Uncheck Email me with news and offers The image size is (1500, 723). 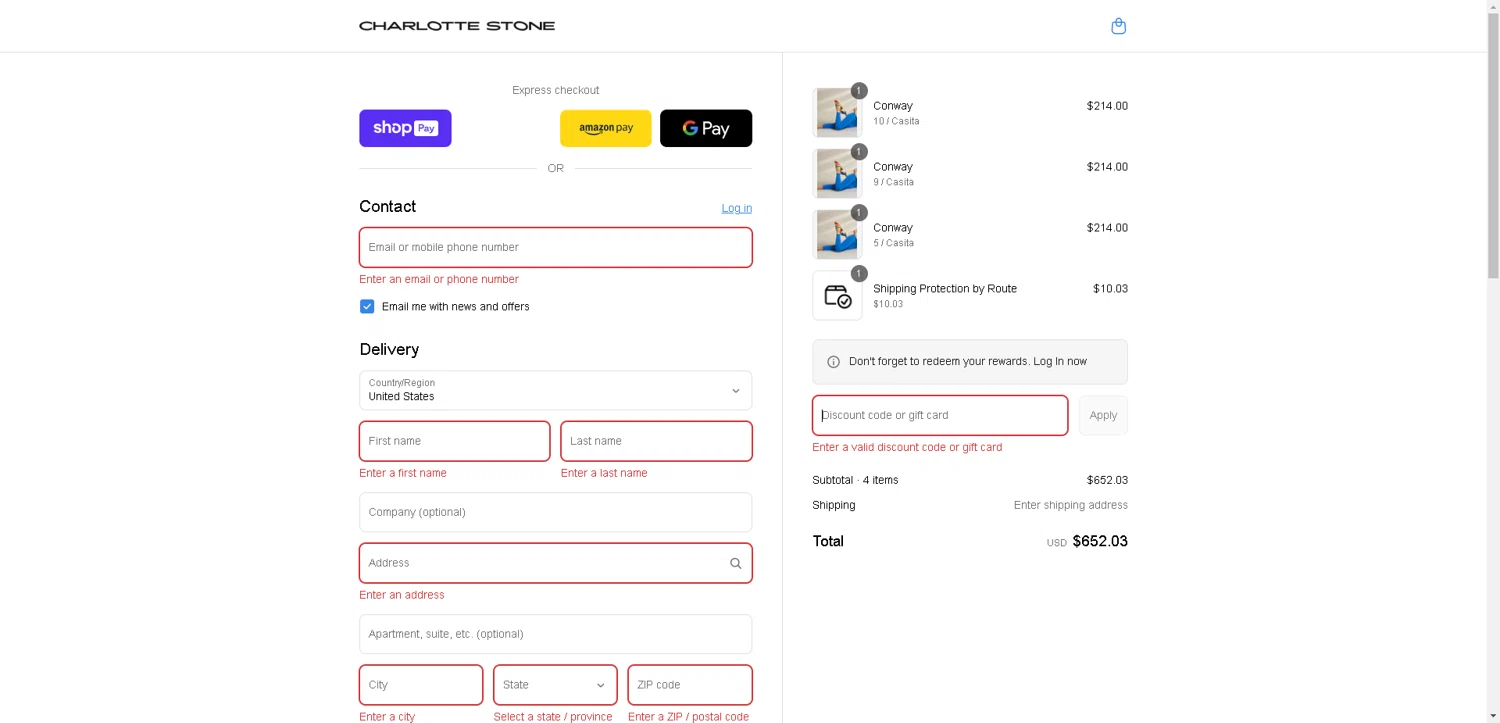click(x=367, y=307)
